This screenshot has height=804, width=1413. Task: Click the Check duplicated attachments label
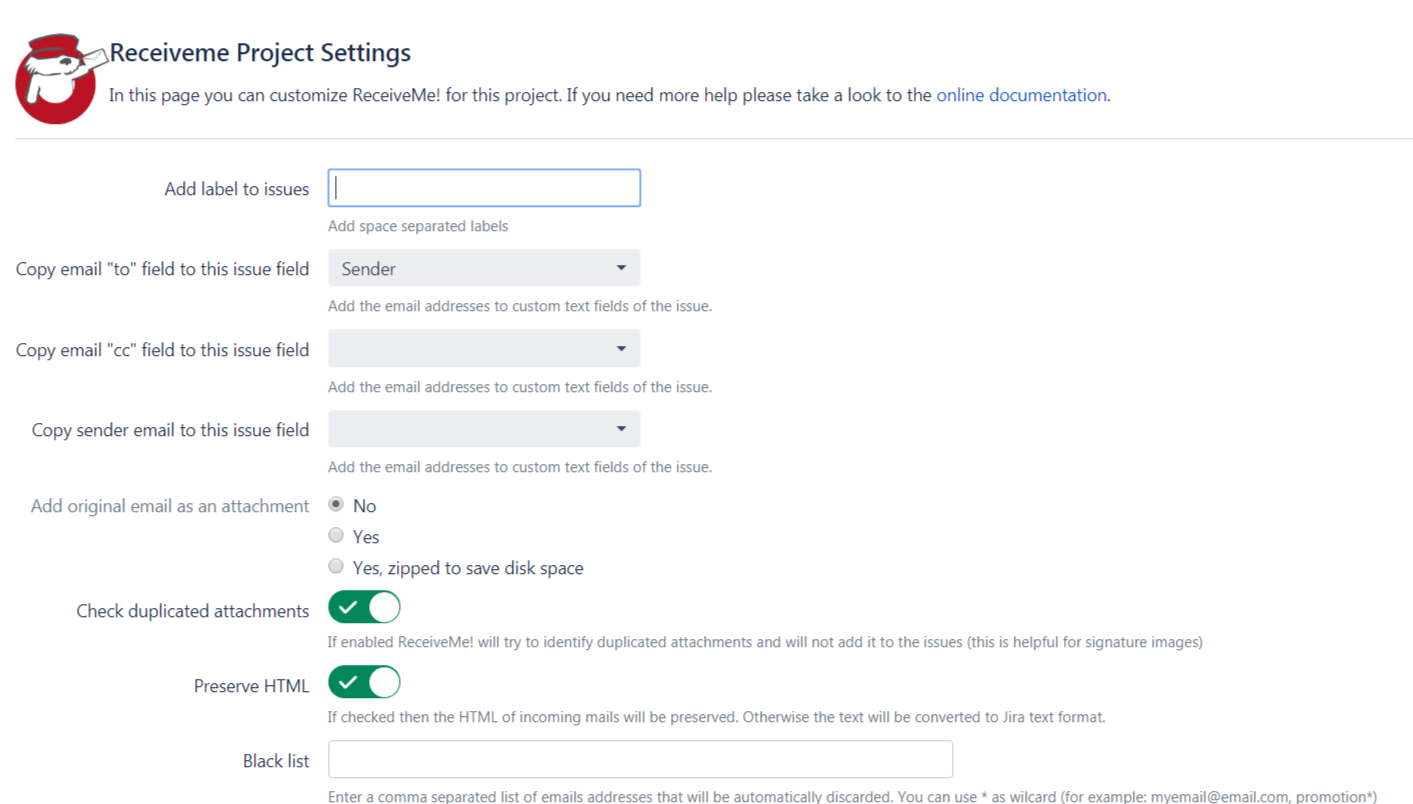click(x=193, y=611)
